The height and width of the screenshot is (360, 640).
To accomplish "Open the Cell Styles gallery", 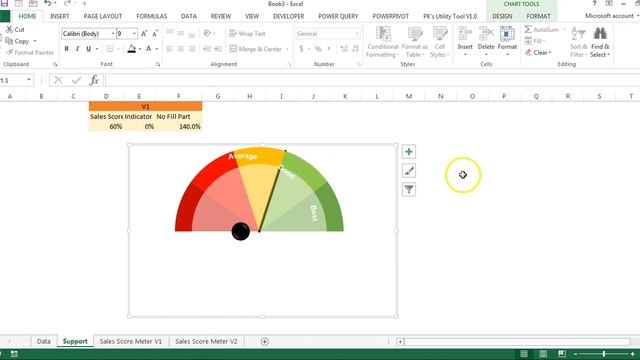I will 440,42.
